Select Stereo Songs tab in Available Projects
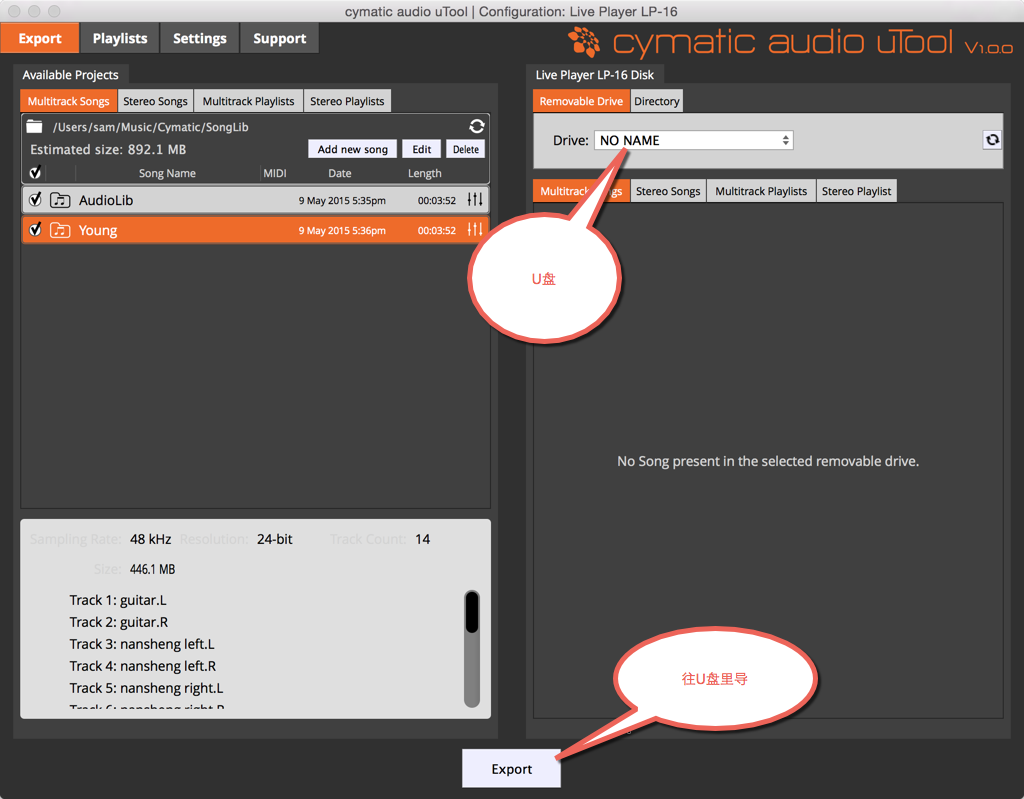Viewport: 1024px width, 799px height. (155, 101)
